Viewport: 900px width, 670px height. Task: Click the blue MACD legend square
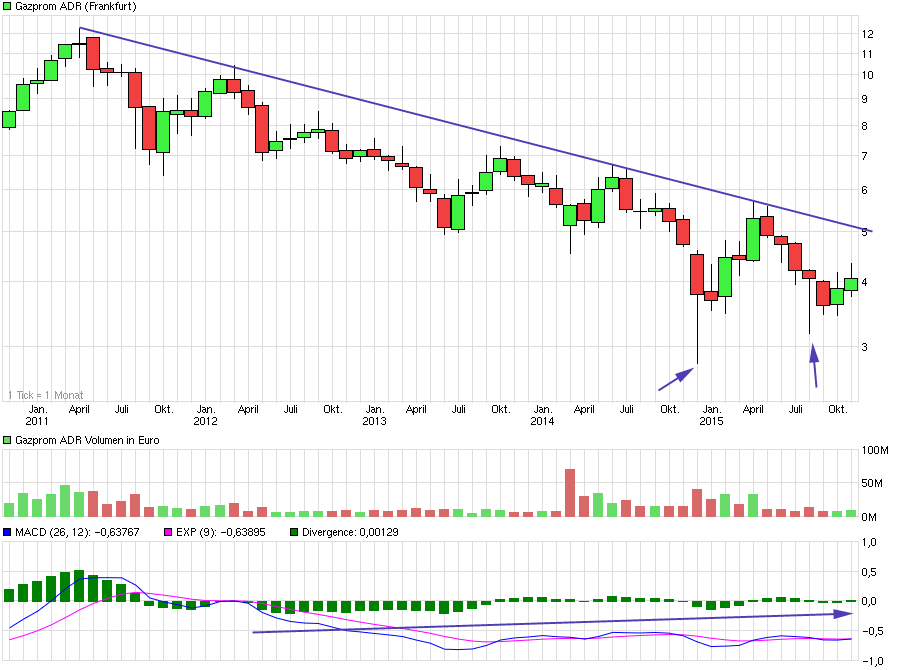[7, 532]
